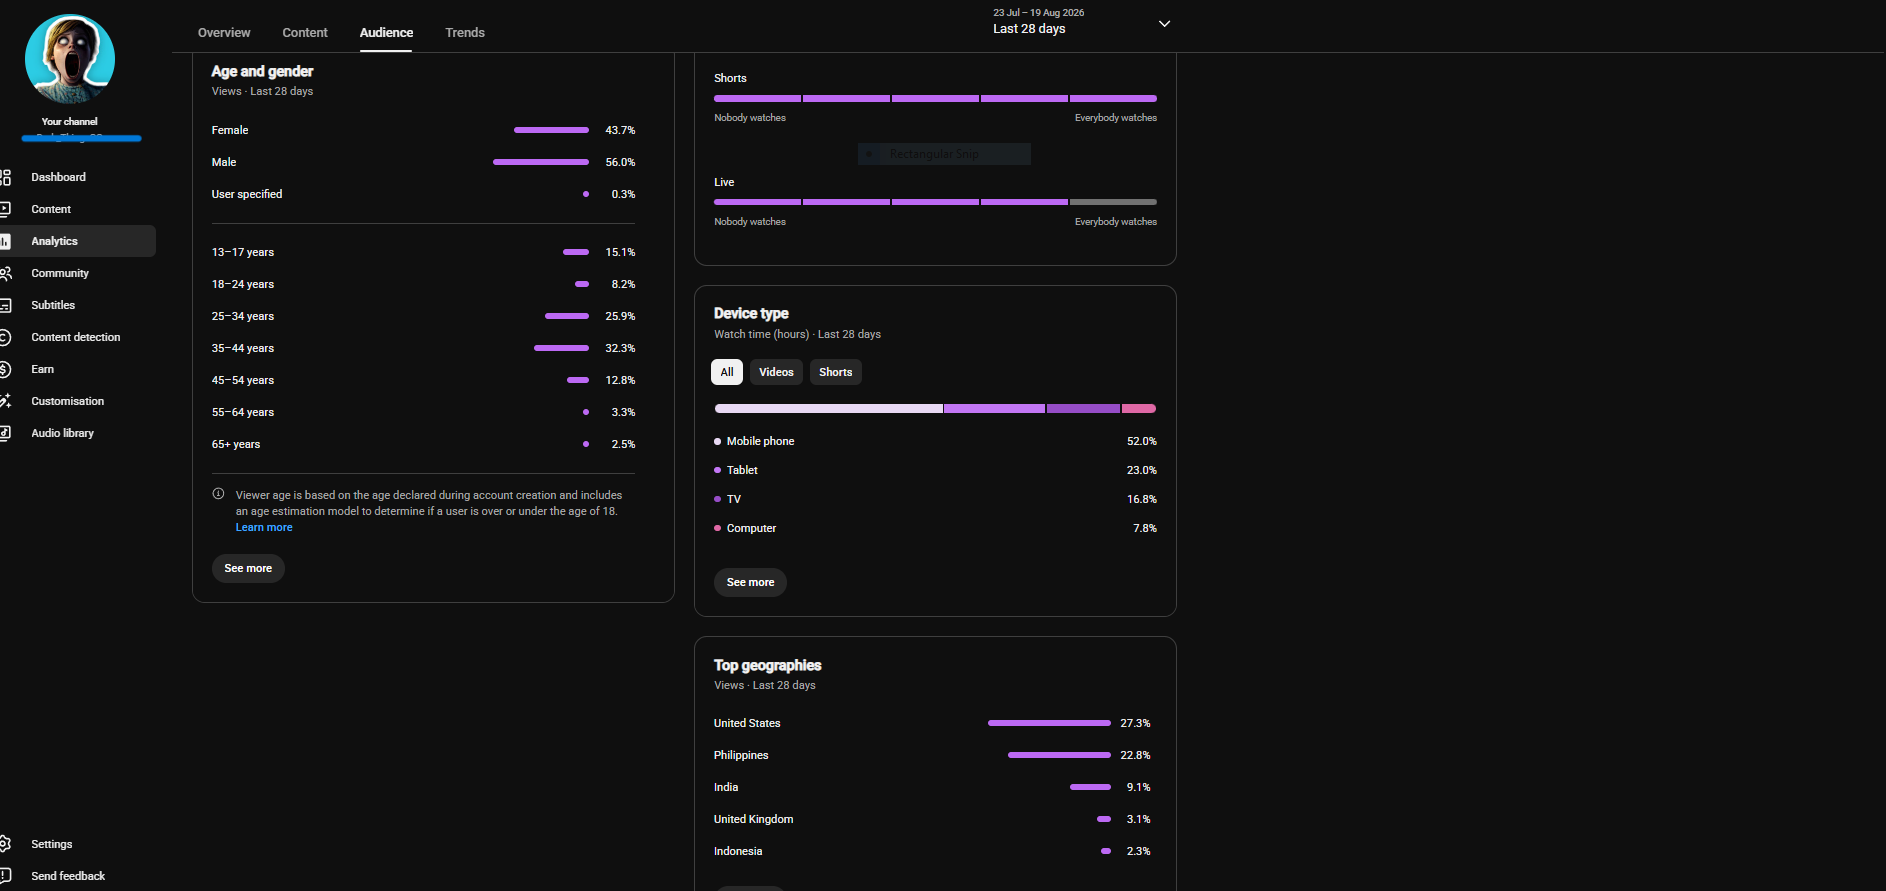Click See more under Age and gender

pyautogui.click(x=248, y=568)
